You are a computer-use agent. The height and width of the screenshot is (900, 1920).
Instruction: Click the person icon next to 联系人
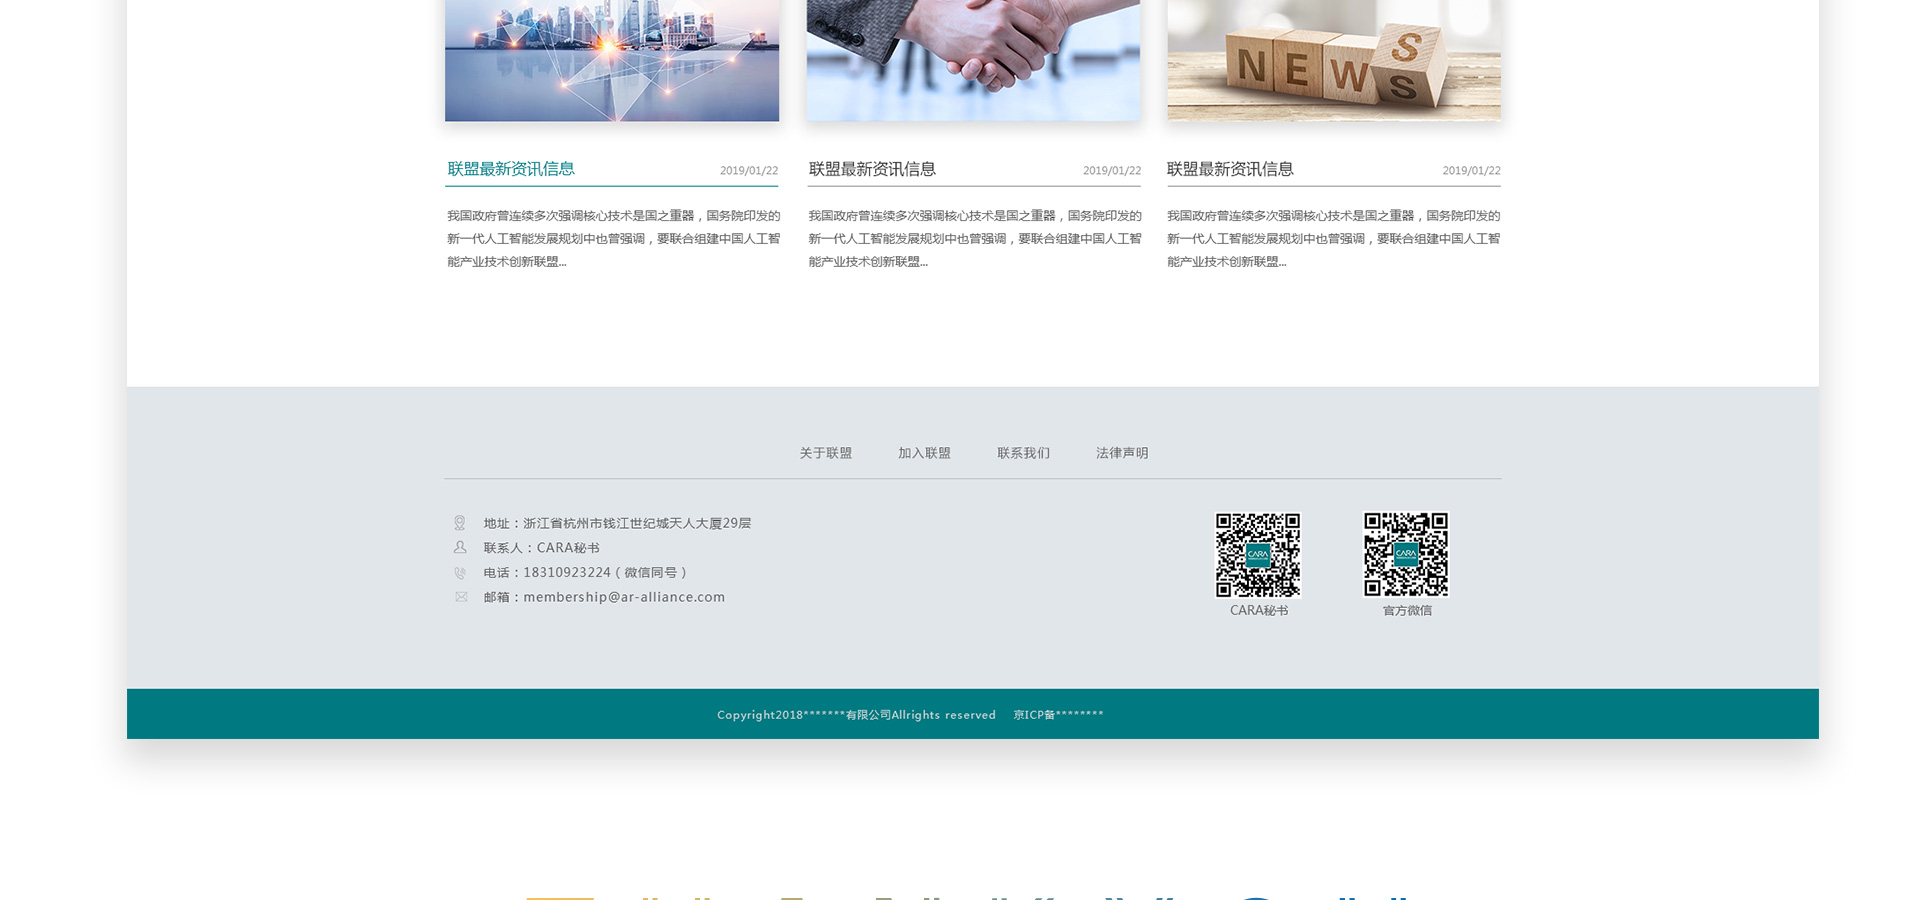[460, 548]
